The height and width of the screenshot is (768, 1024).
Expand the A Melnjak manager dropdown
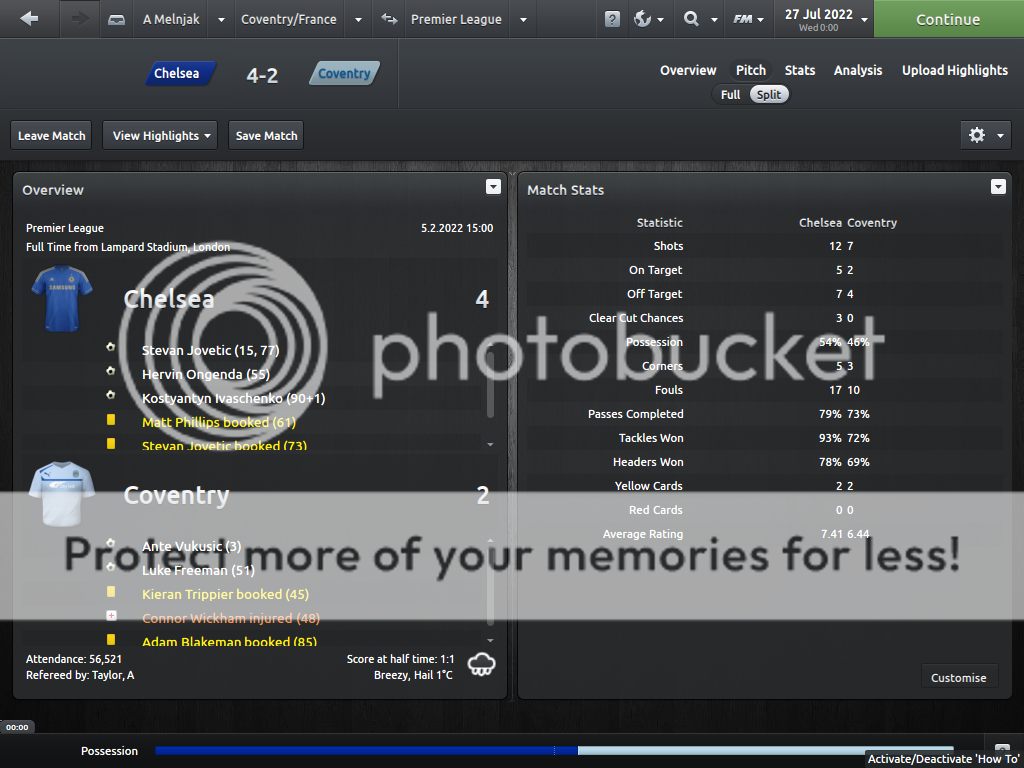(221, 19)
